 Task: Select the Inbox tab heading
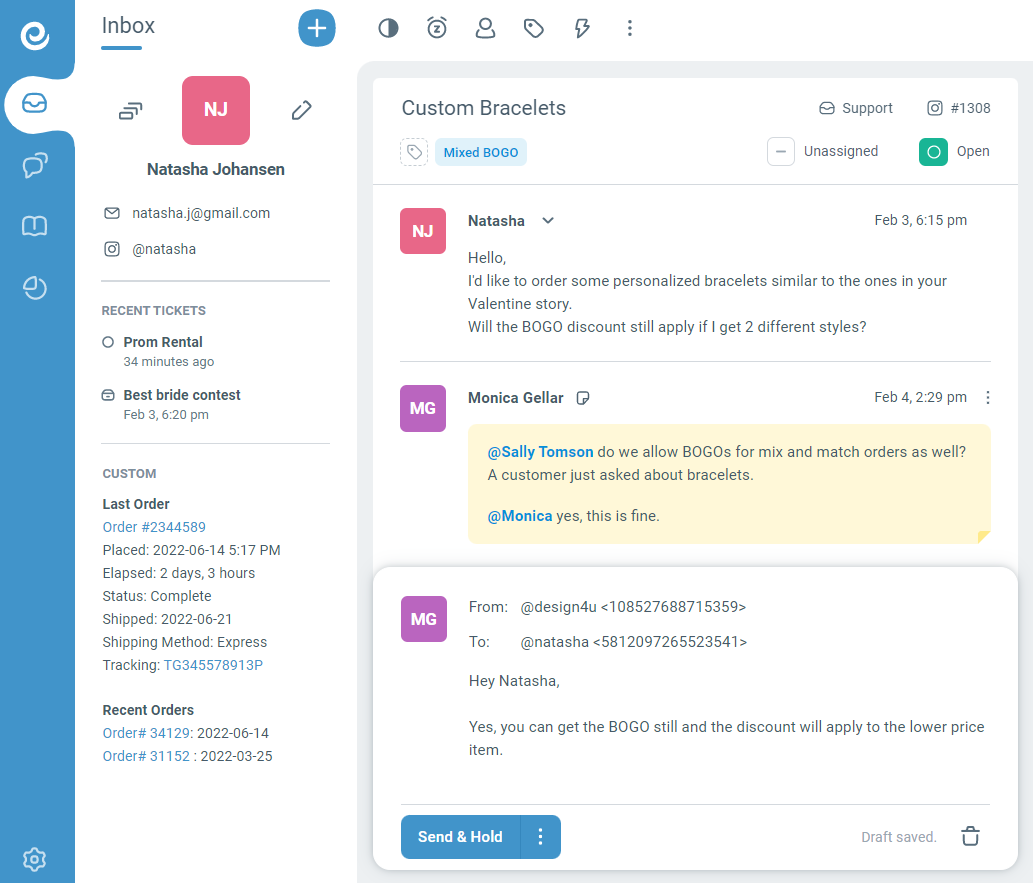click(128, 26)
